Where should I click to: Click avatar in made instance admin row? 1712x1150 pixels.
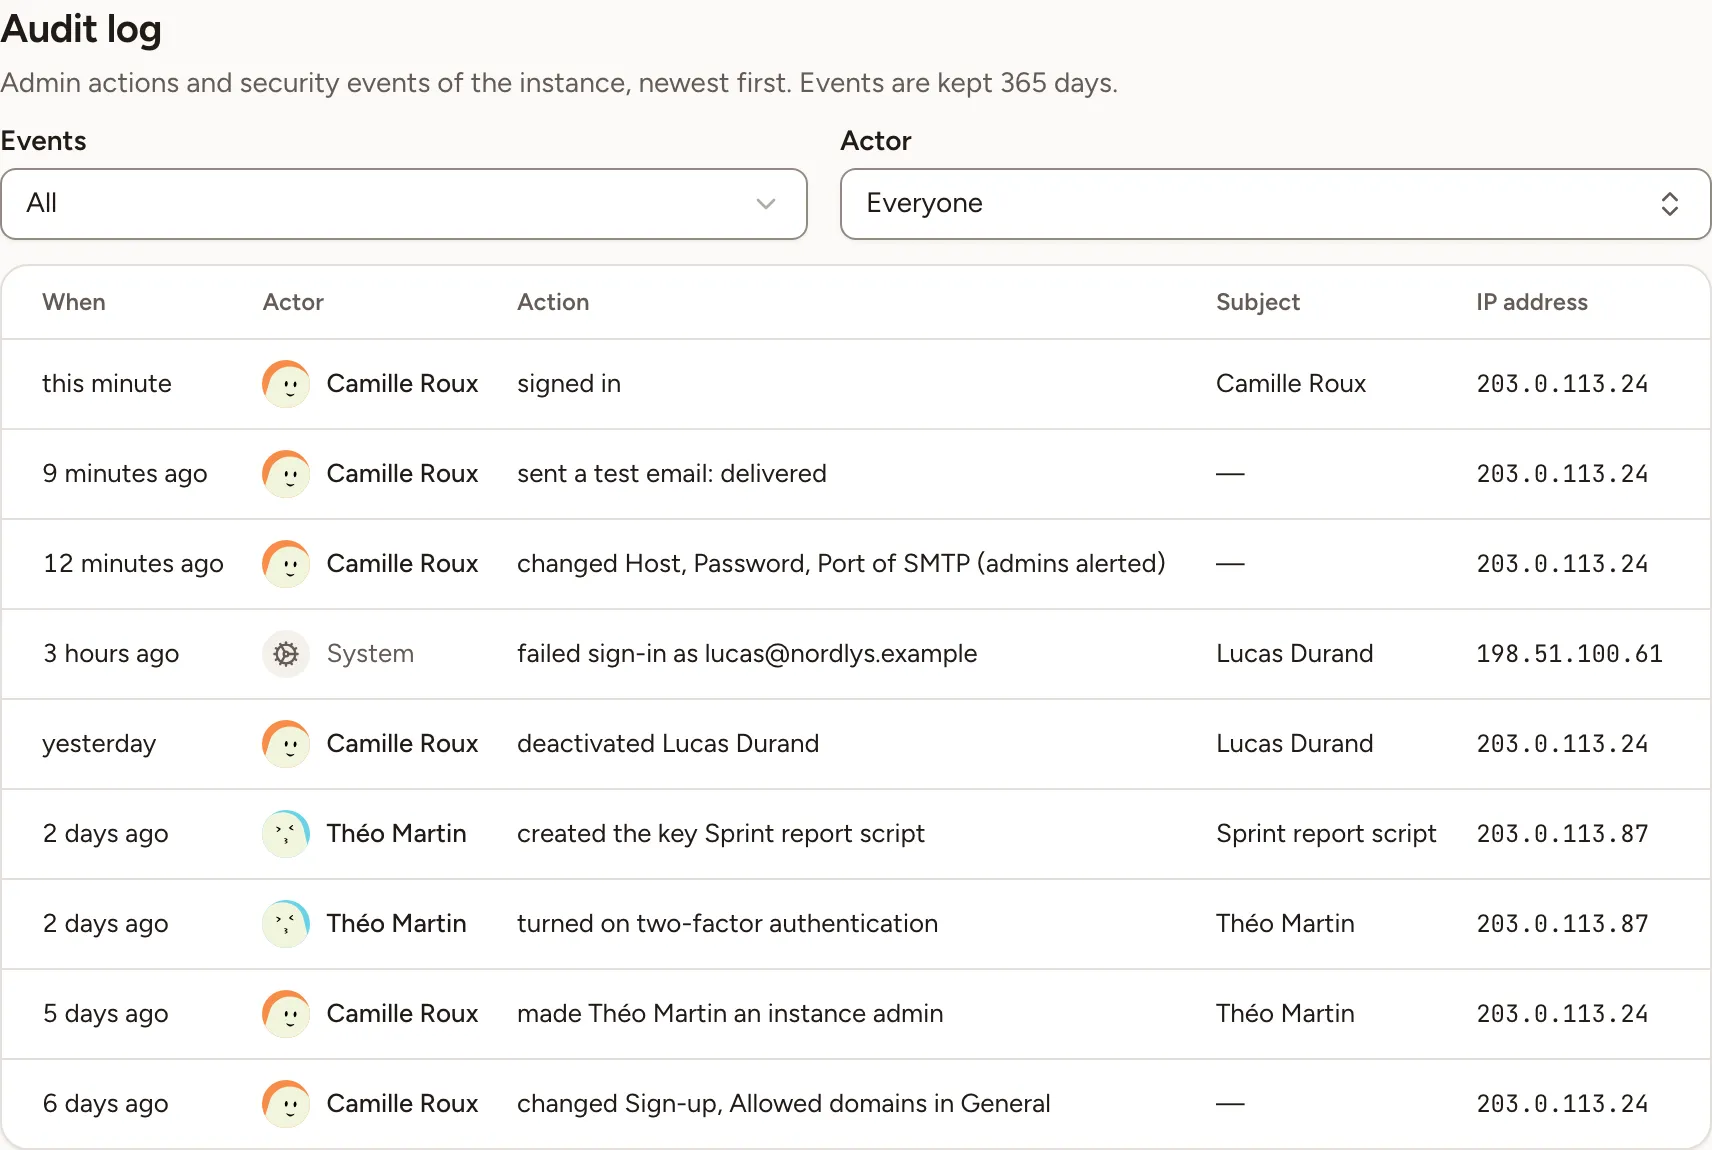tap(286, 1014)
